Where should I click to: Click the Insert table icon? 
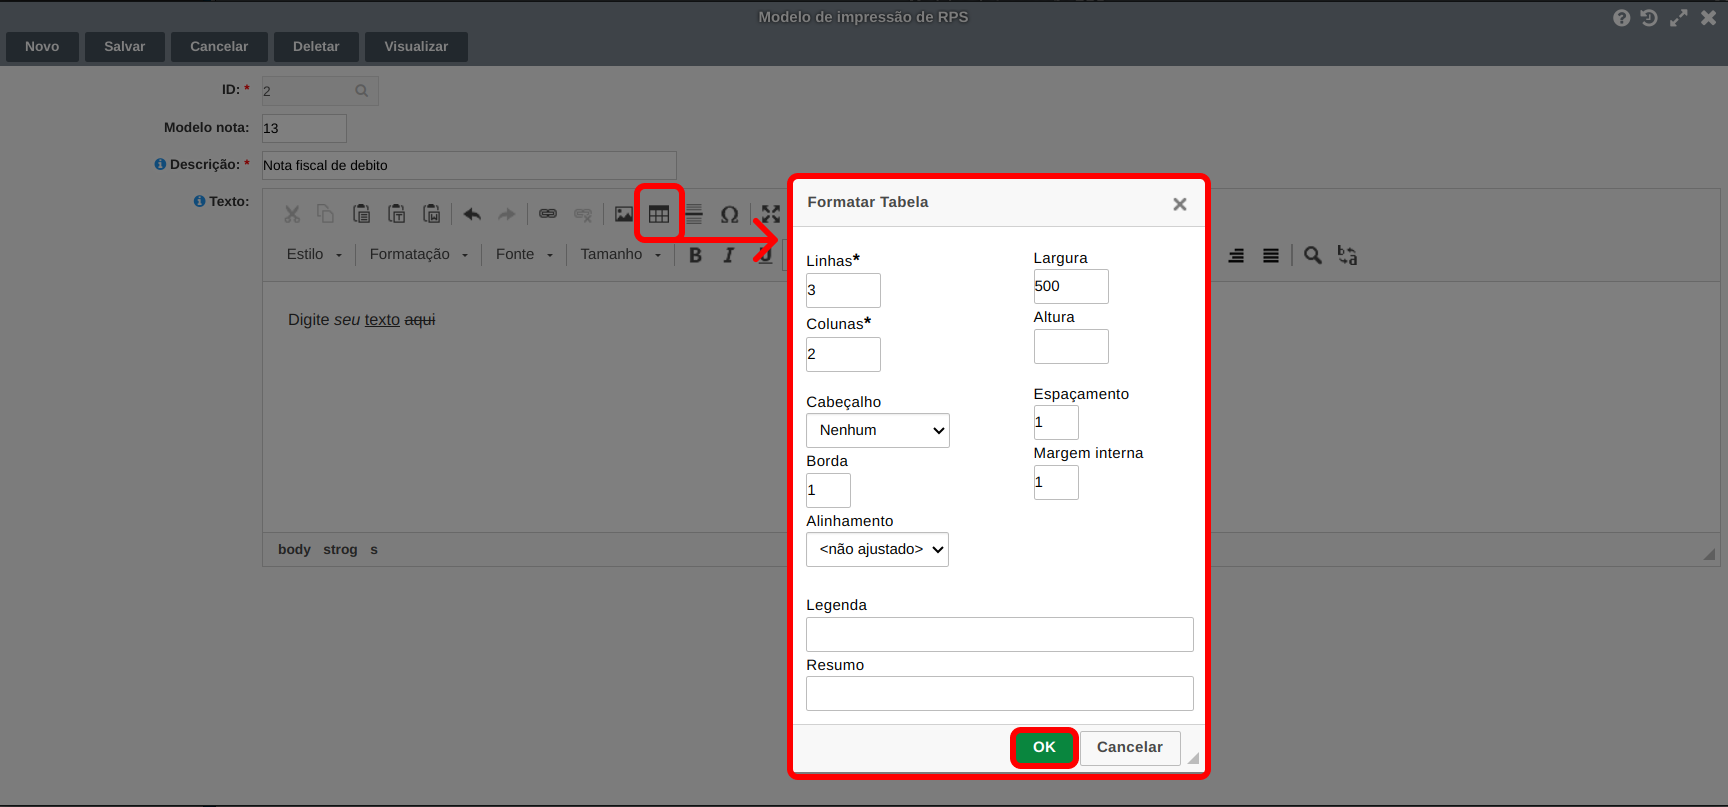pos(659,214)
